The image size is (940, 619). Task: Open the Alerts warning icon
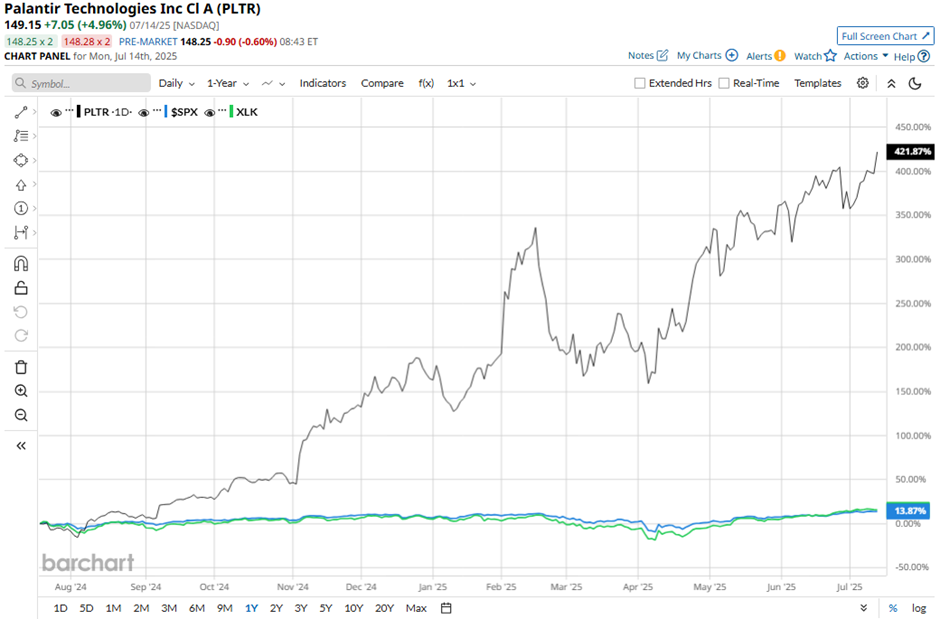[779, 56]
